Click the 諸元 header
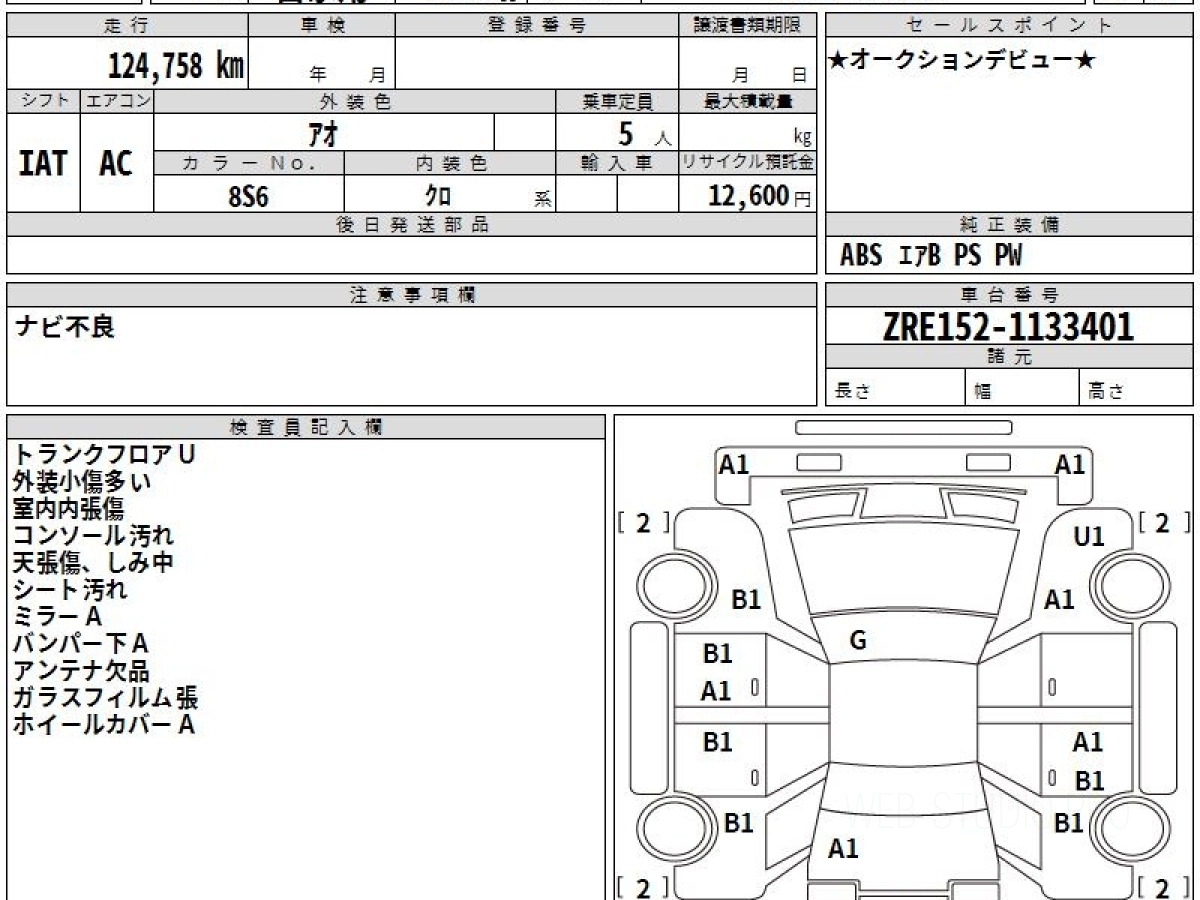This screenshot has height=900, width=1200. pyautogui.click(x=1009, y=357)
